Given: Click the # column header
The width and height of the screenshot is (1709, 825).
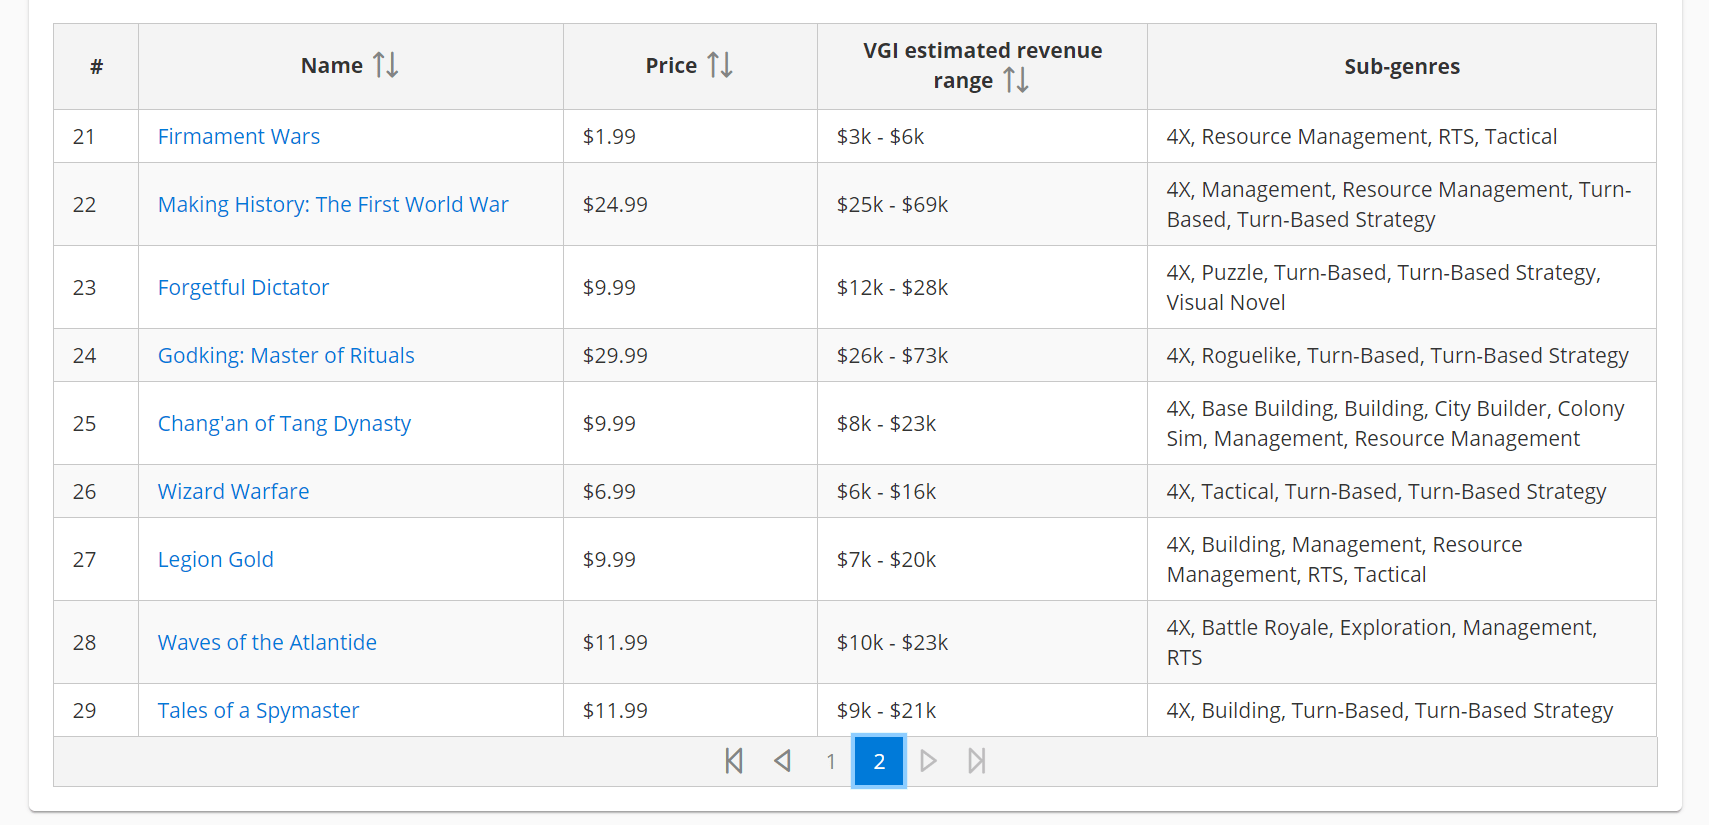Looking at the screenshot, I should [x=96, y=66].
